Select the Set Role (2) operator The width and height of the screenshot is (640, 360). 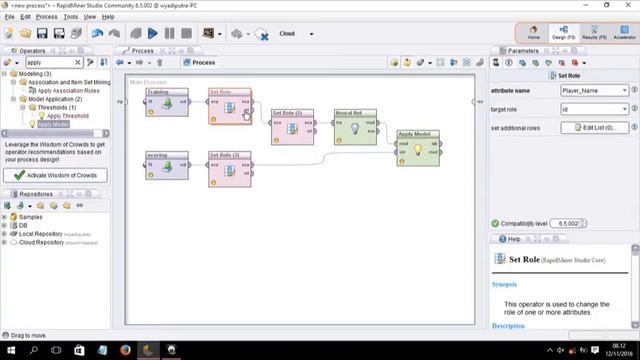coord(292,127)
